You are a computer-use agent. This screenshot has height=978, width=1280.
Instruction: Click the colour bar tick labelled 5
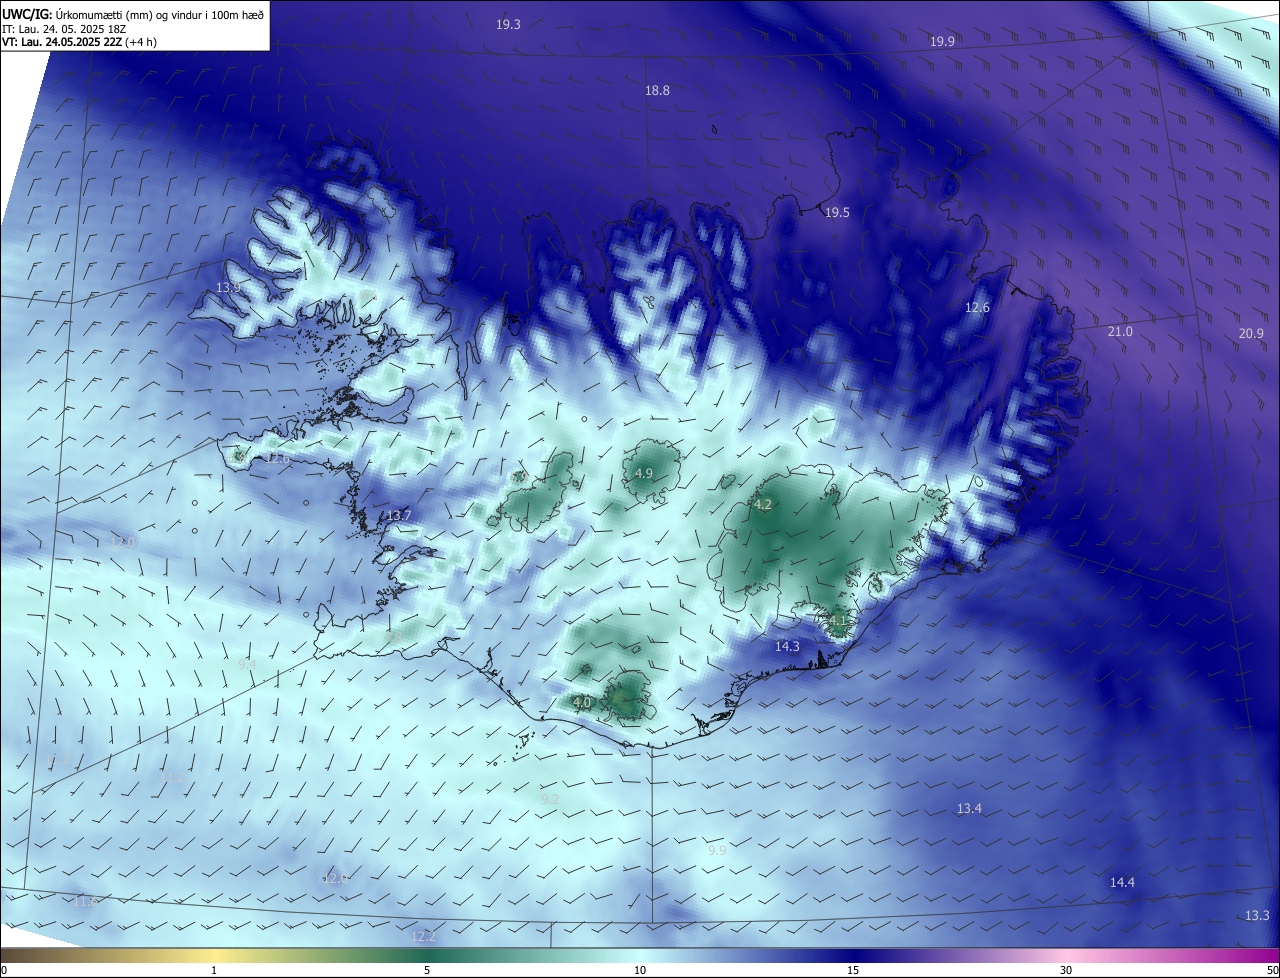coord(427,970)
